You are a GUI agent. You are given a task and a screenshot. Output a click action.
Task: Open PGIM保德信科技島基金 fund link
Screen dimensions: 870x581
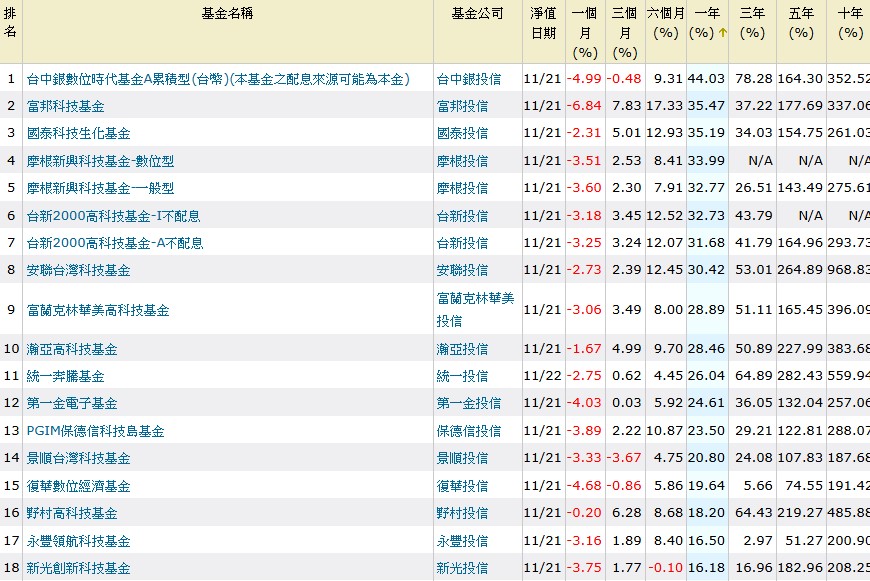95,431
